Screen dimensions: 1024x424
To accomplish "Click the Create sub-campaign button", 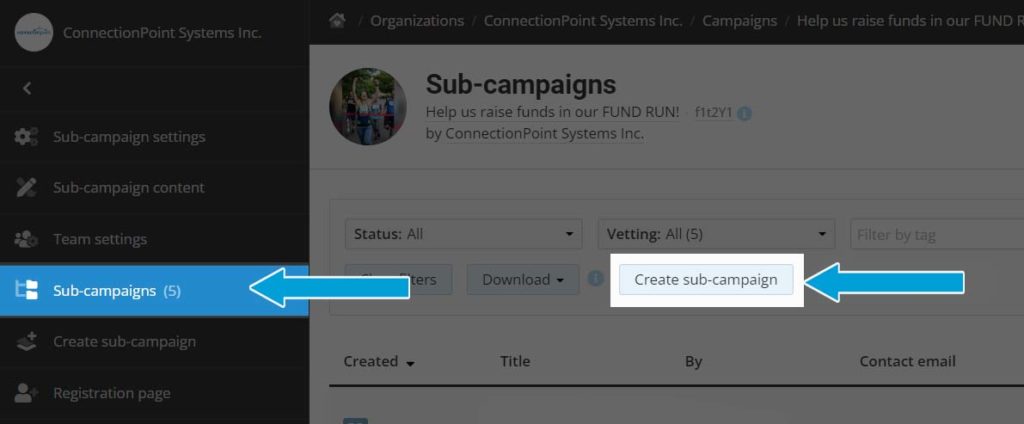I will pos(706,280).
